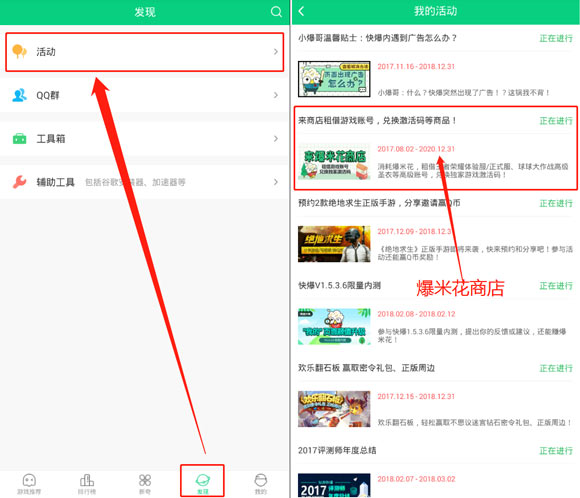Image resolution: width=580 pixels, height=498 pixels.
Task: Open 活动 menu label
Action: pyautogui.click(x=46, y=52)
